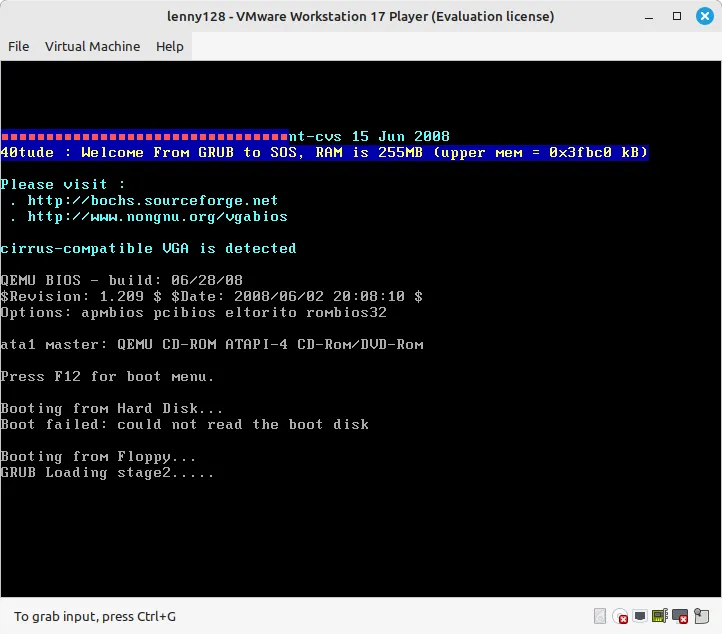Viewport: 722px width, 634px height.
Task: Click the bochs.sourceforge.net URL text
Action: coord(152,201)
